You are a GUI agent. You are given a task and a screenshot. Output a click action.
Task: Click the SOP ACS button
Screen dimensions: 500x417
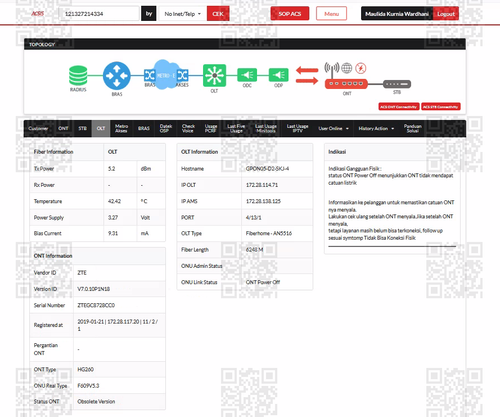[290, 14]
